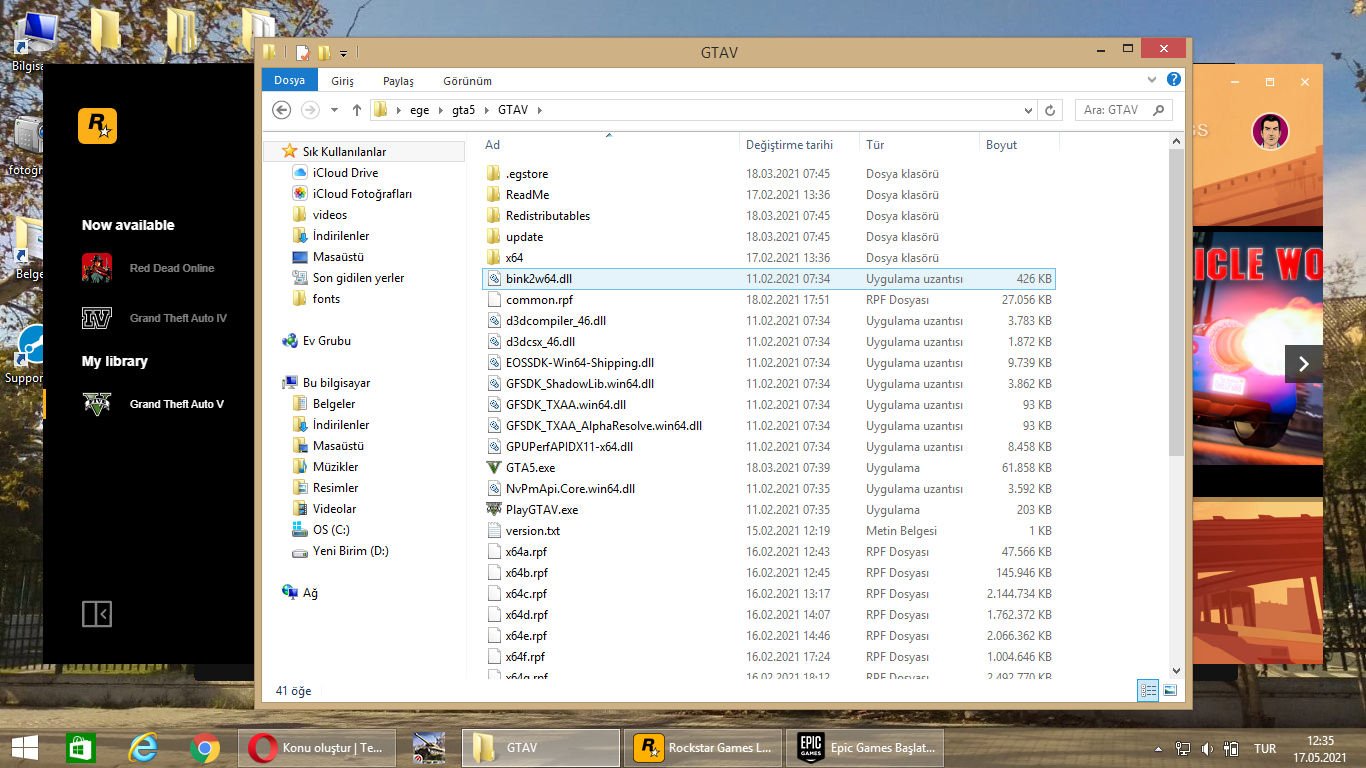Open Google Chrome from the taskbar
The height and width of the screenshot is (768, 1366).
click(x=205, y=747)
